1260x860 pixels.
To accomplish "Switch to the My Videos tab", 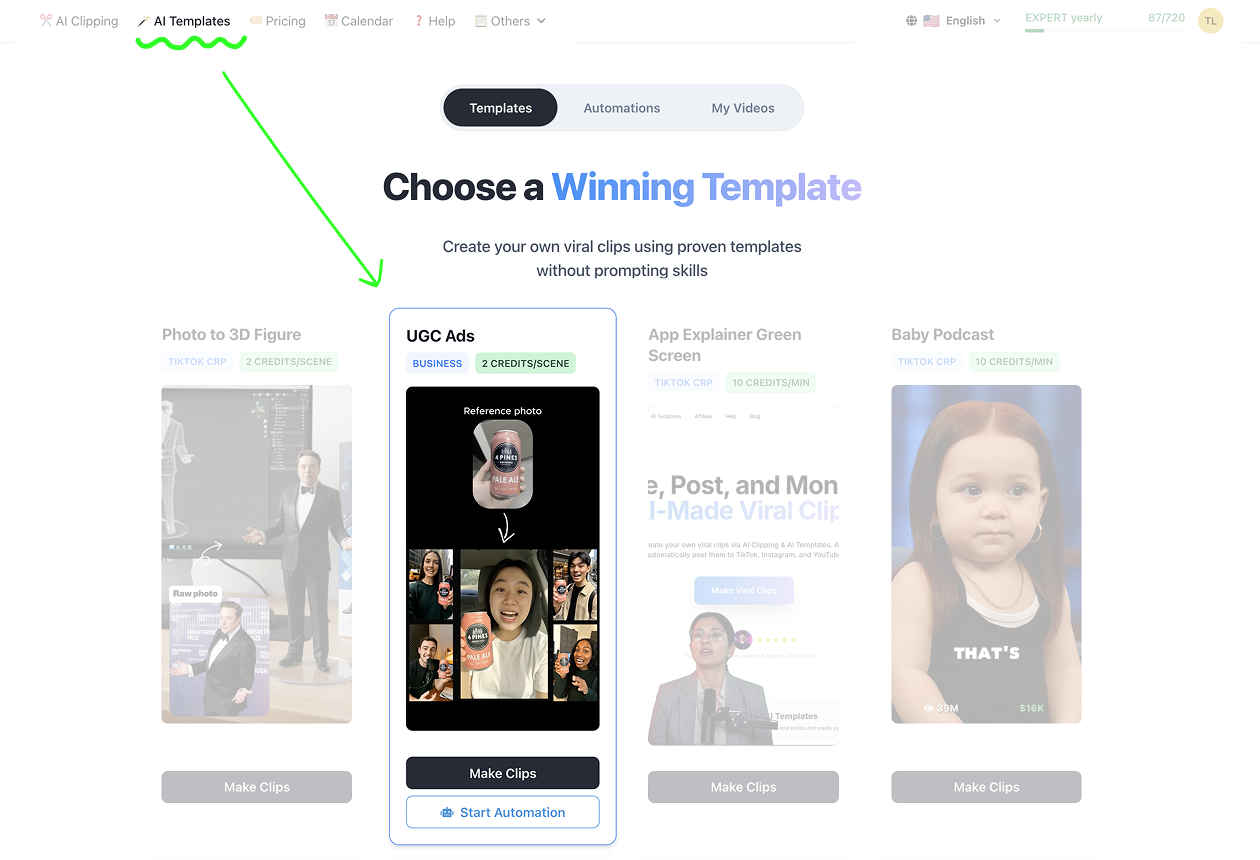I will (743, 108).
